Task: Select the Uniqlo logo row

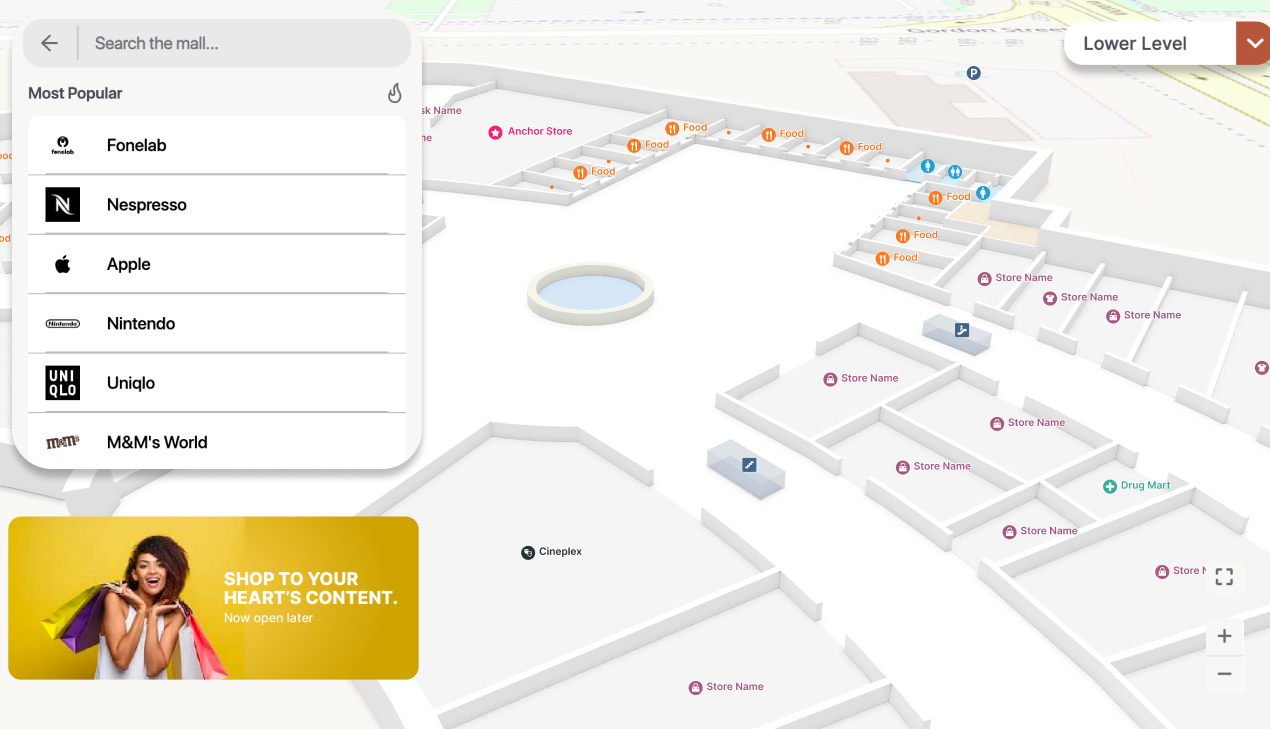Action: pyautogui.click(x=217, y=383)
